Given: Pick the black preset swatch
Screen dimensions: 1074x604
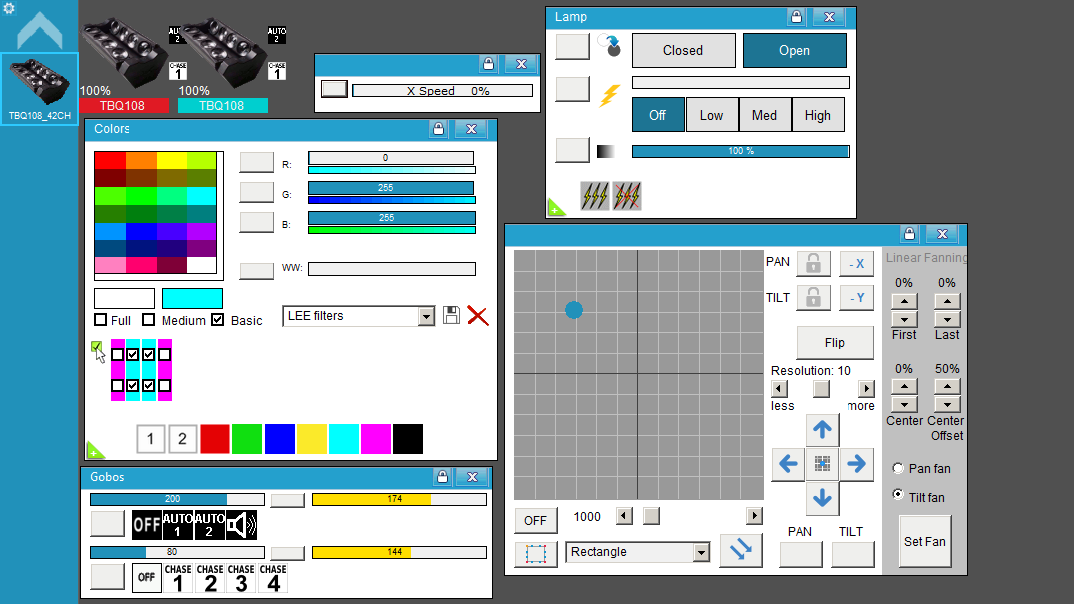Looking at the screenshot, I should [x=408, y=439].
